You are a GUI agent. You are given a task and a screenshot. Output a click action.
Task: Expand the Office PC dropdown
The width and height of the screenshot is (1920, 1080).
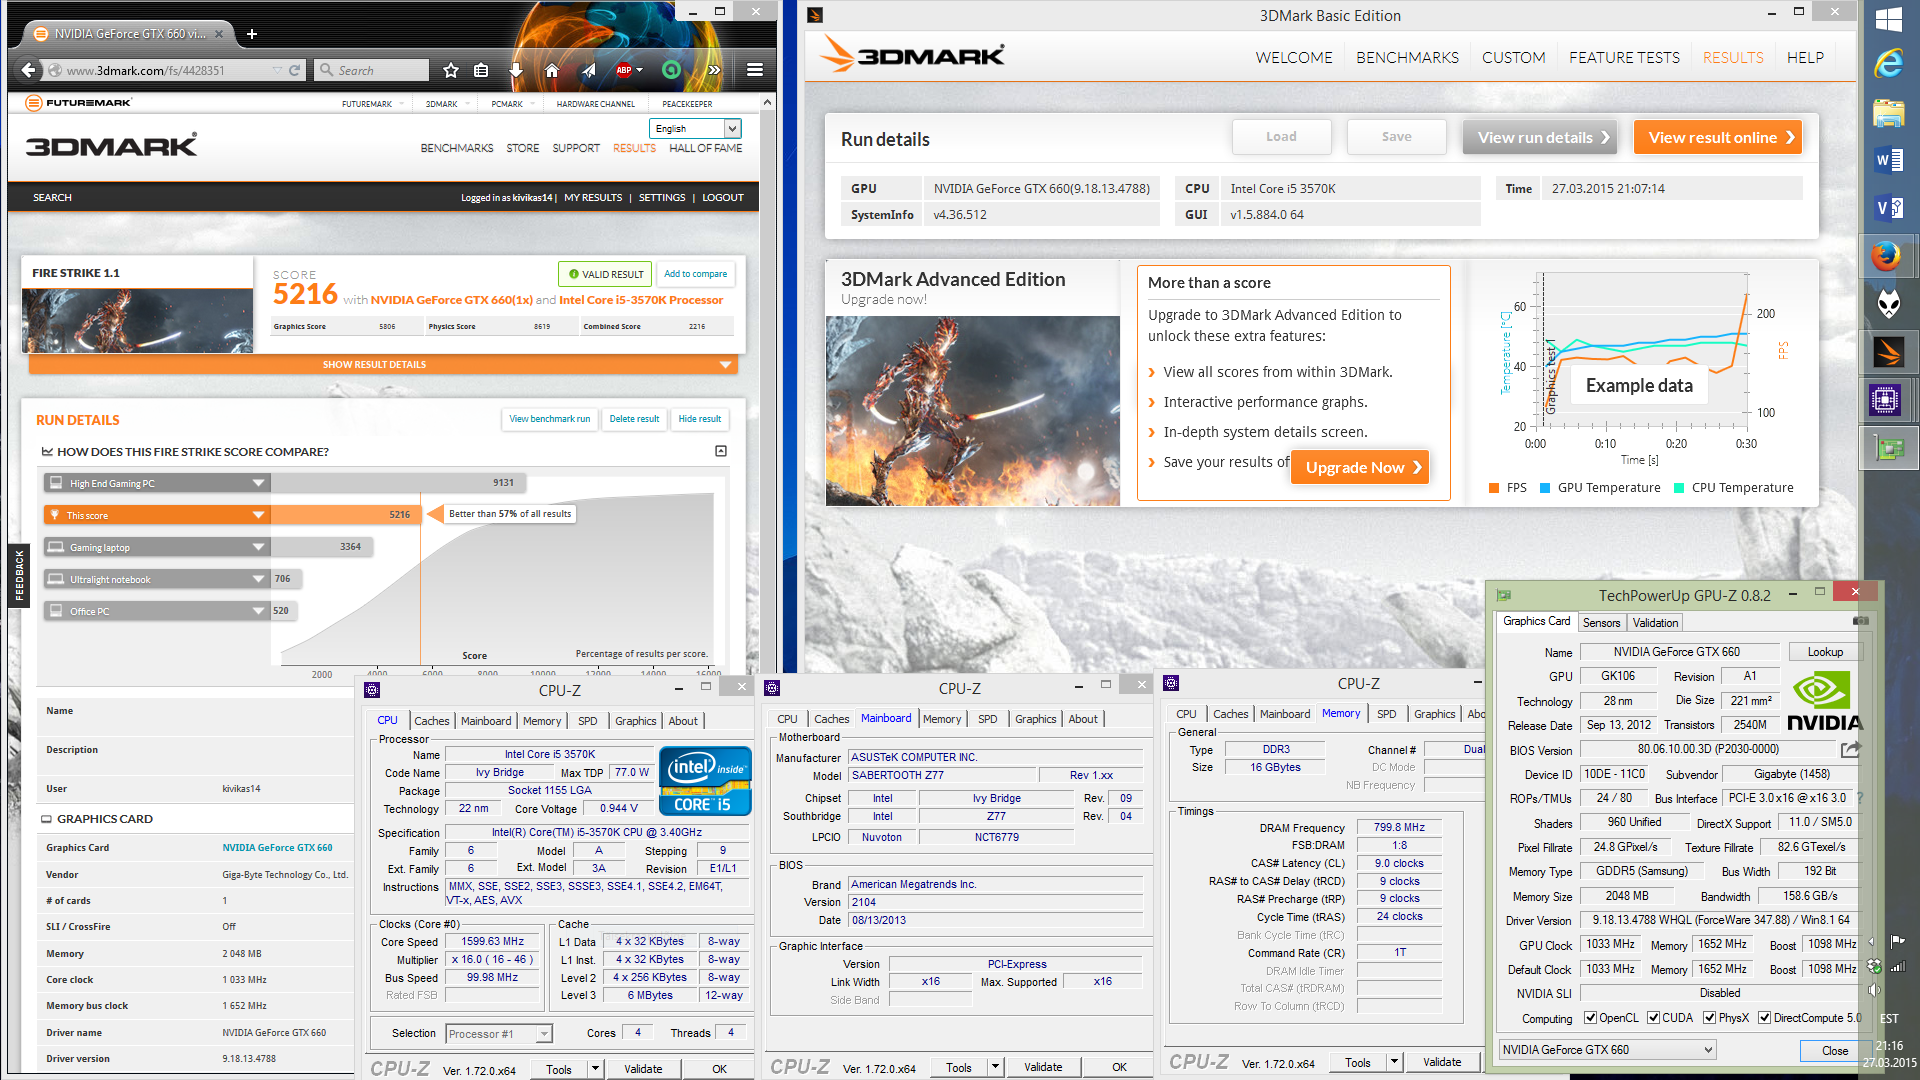258,611
